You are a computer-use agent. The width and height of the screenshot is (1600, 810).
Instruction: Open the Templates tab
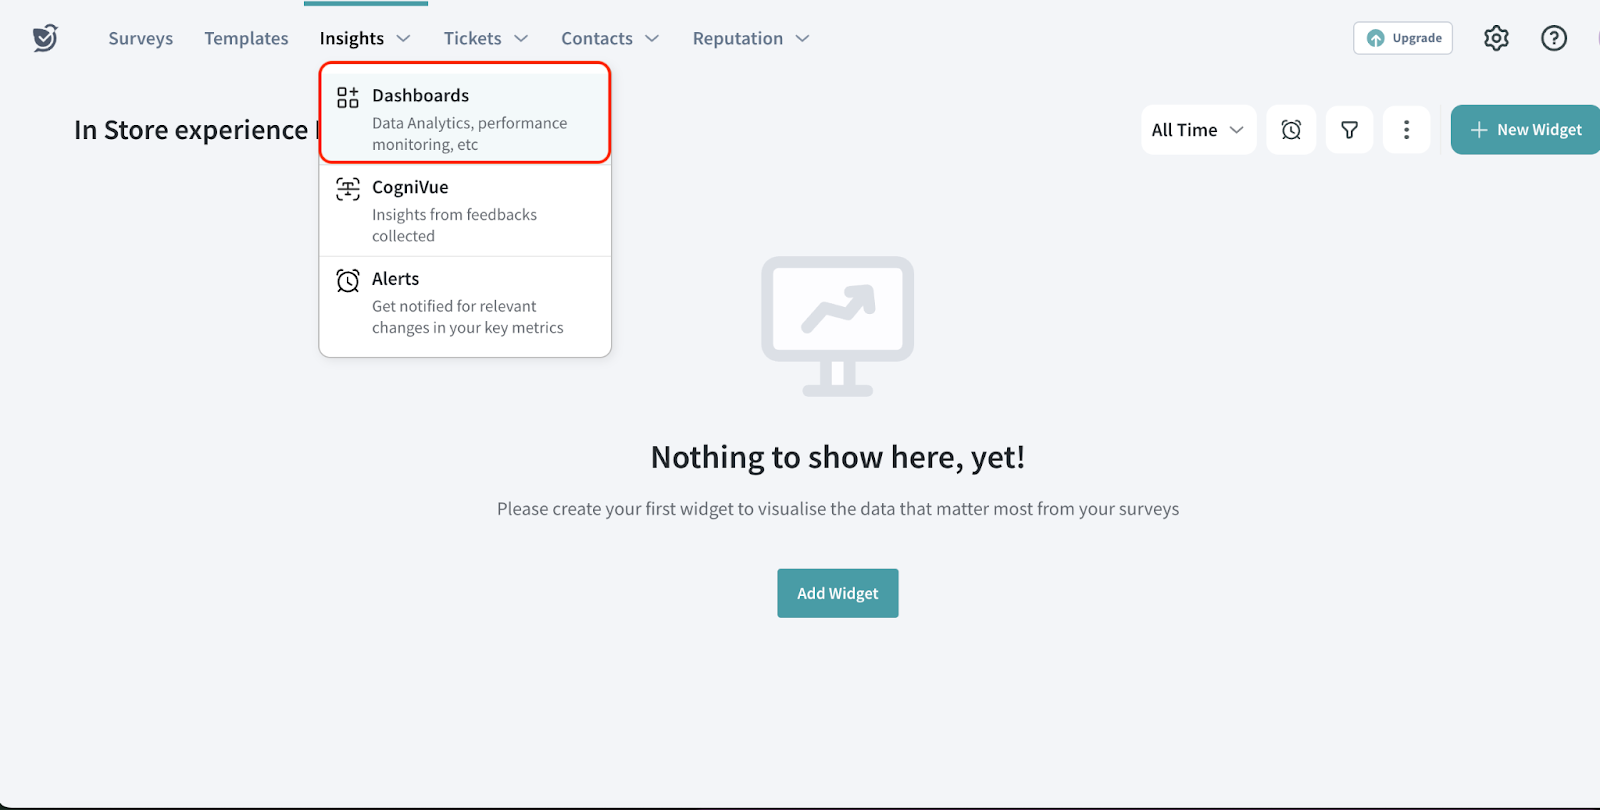pyautogui.click(x=246, y=38)
